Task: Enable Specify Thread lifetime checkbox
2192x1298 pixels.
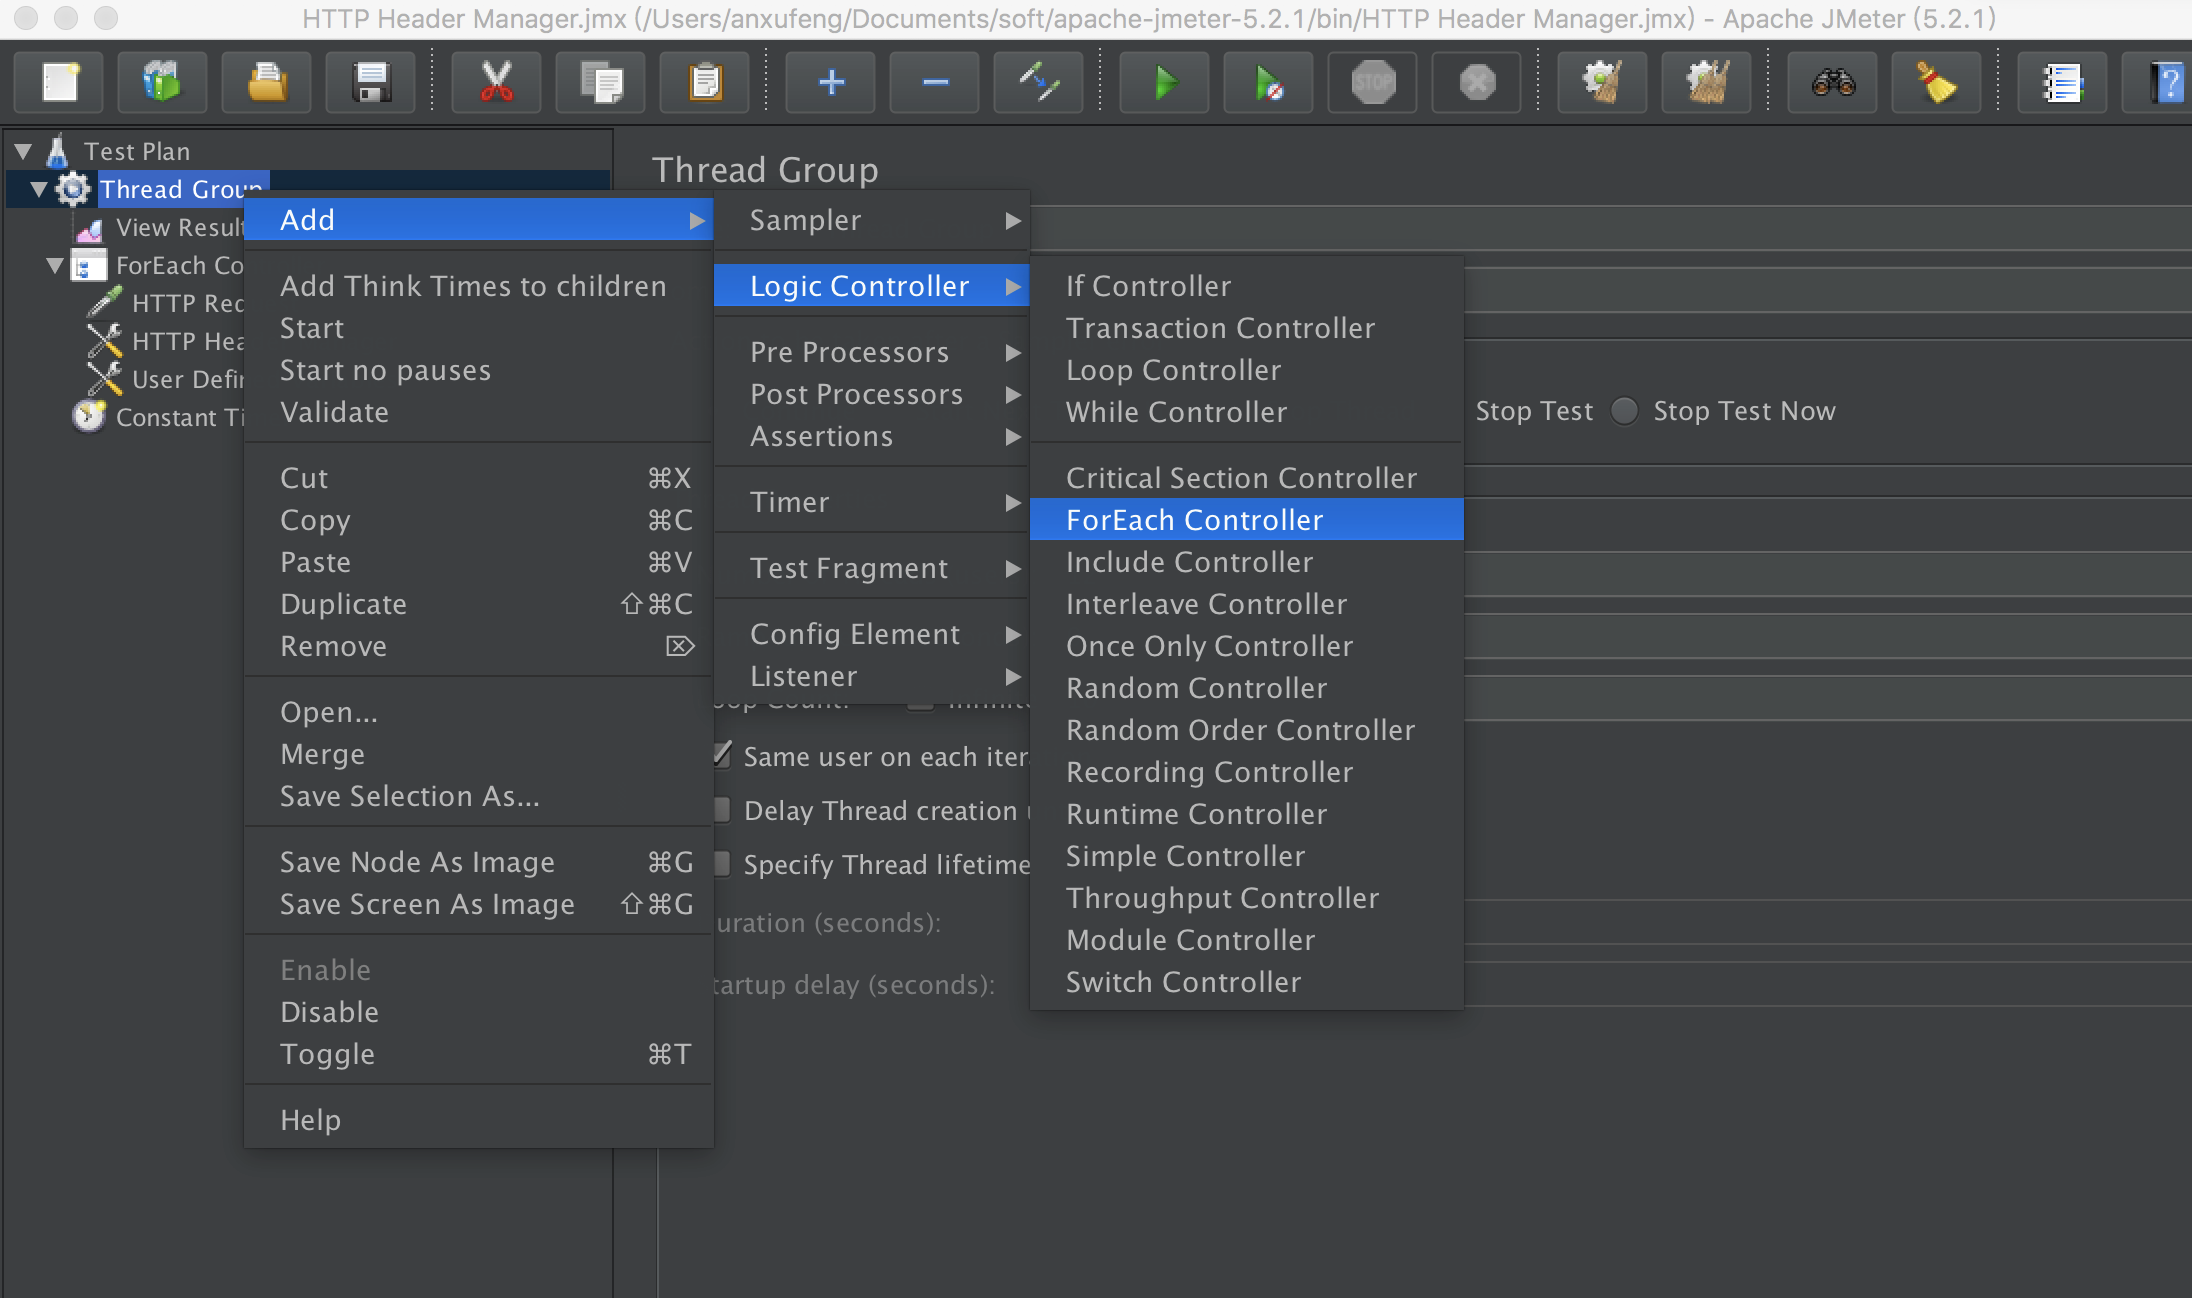Action: 722,864
